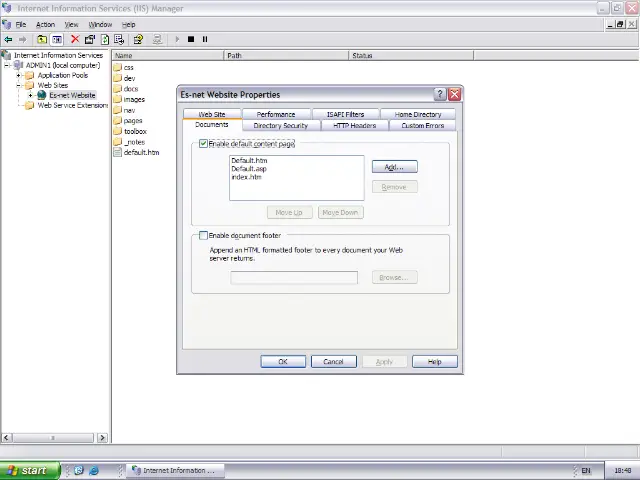Click OK in the properties dialog
640x480 pixels.
pos(283,362)
